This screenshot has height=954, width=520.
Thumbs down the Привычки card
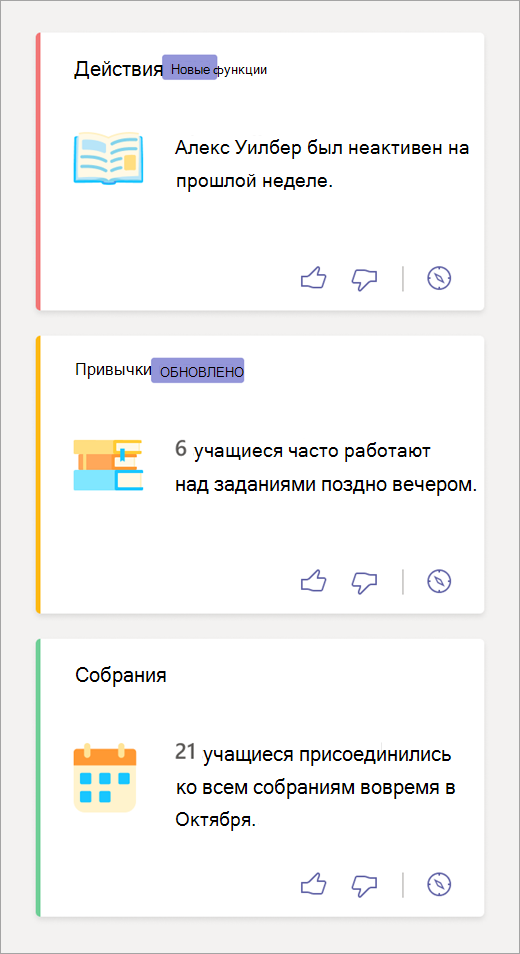pos(365,582)
